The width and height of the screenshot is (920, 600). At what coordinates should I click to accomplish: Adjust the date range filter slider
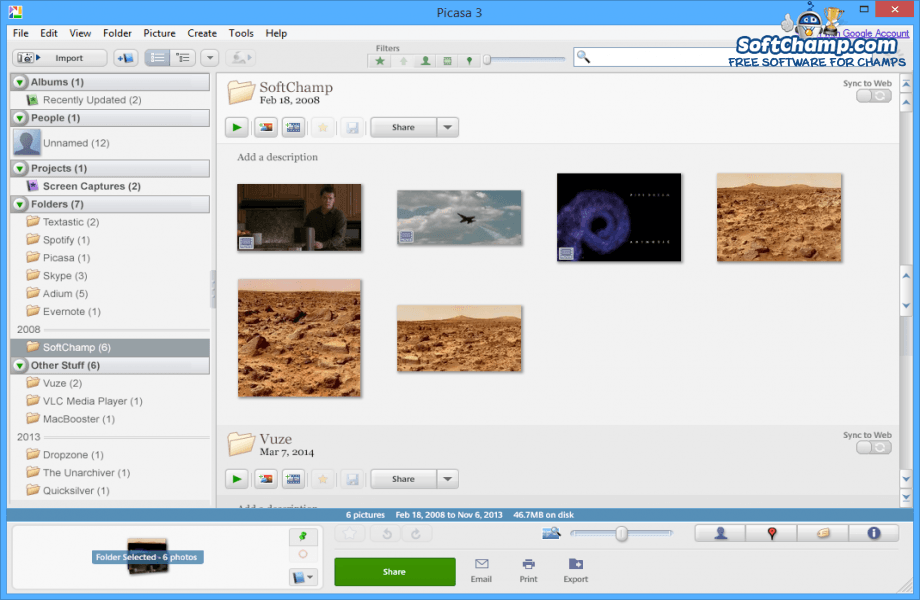[486, 59]
